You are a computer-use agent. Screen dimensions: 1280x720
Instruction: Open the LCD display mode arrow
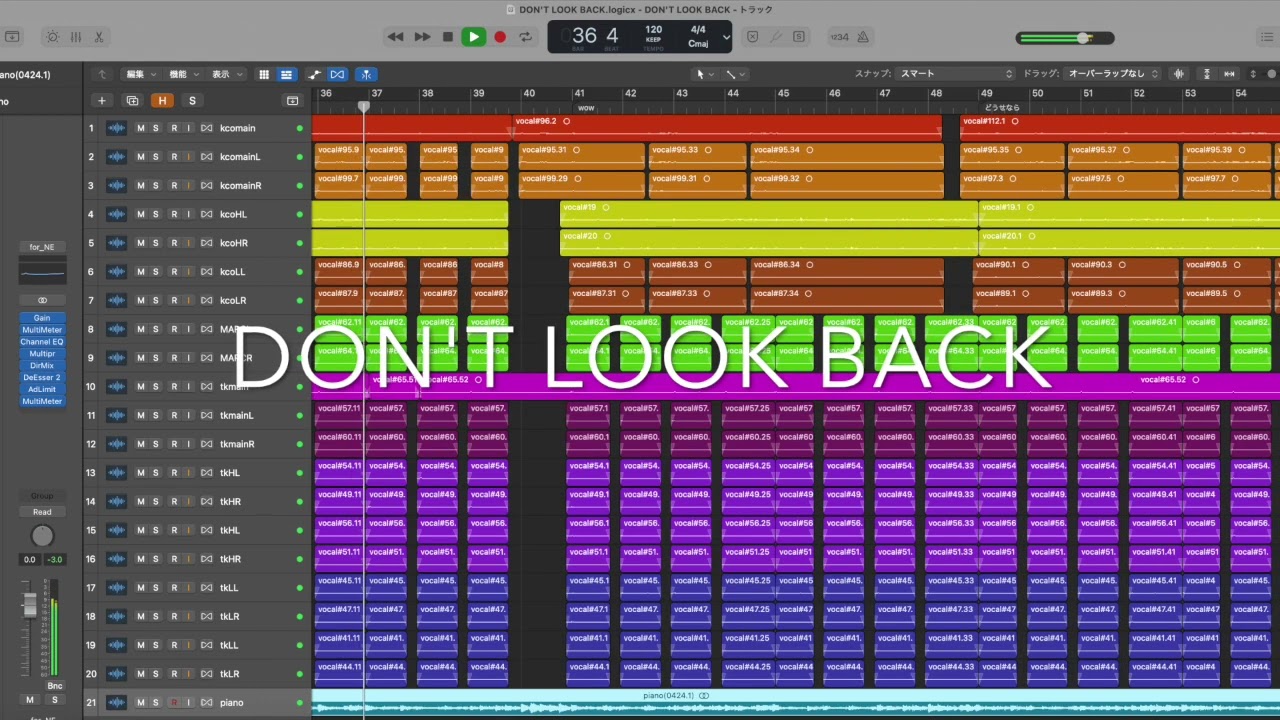tap(726, 37)
